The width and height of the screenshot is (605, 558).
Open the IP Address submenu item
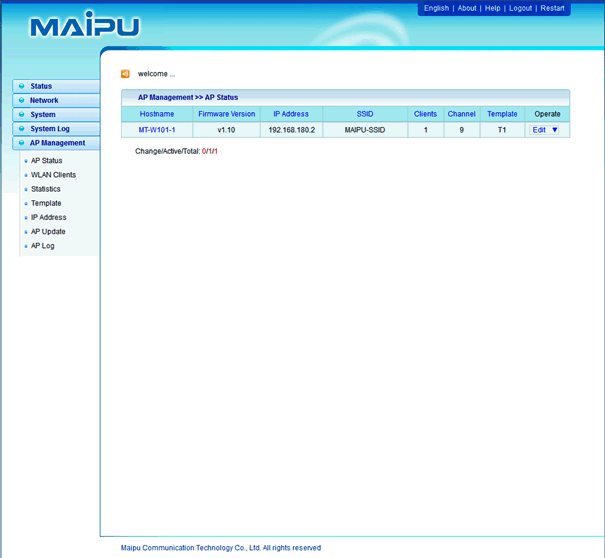click(49, 217)
